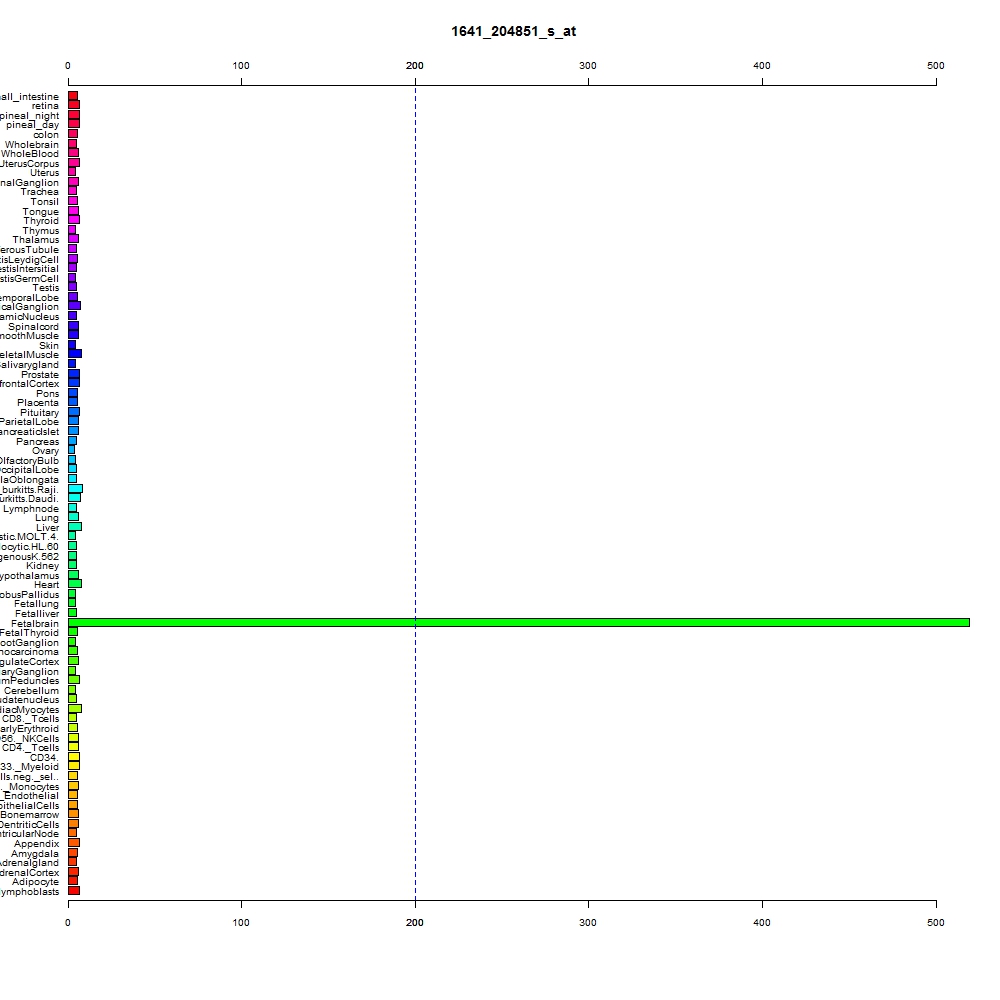Click the blue Pituitary bar
Viewport: 1000px width, 1000px height.
coord(74,412)
